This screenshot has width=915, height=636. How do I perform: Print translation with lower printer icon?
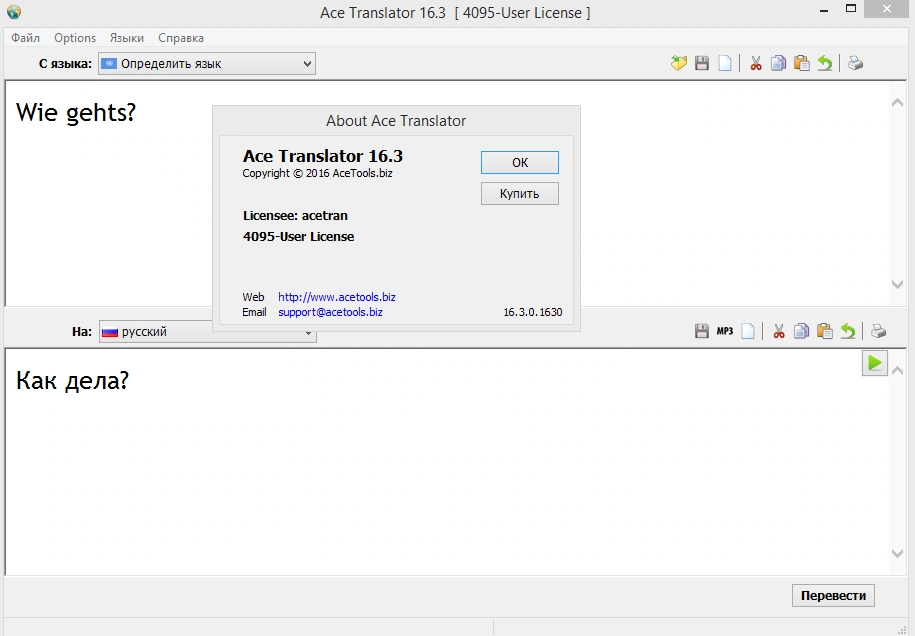(x=878, y=331)
